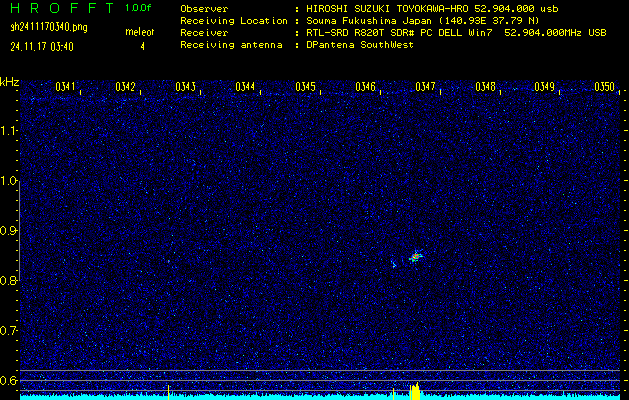Click the 24.11.17 03:40 date stamp
The width and height of the screenshot is (629, 400).
tap(45, 46)
